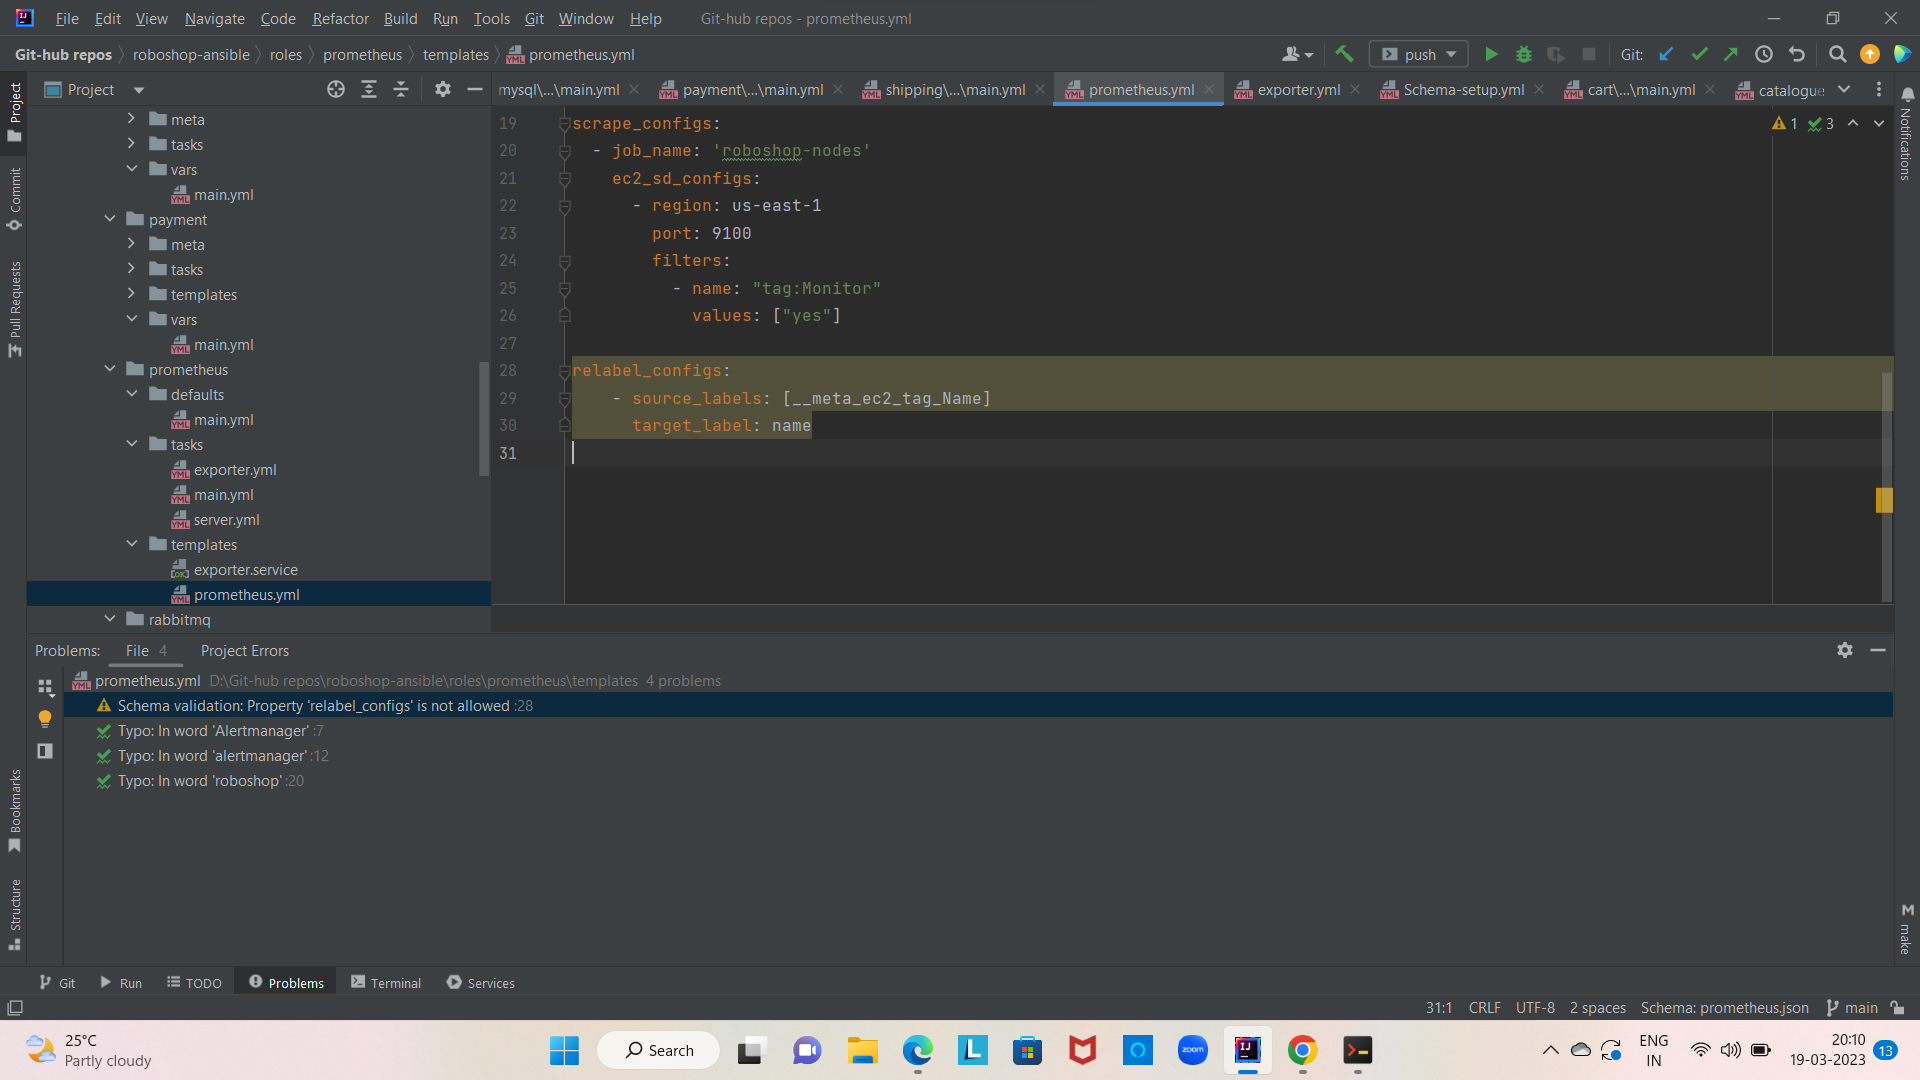The height and width of the screenshot is (1080, 1920).
Task: Select opened file using the crosshair icon
Action: [x=335, y=89]
